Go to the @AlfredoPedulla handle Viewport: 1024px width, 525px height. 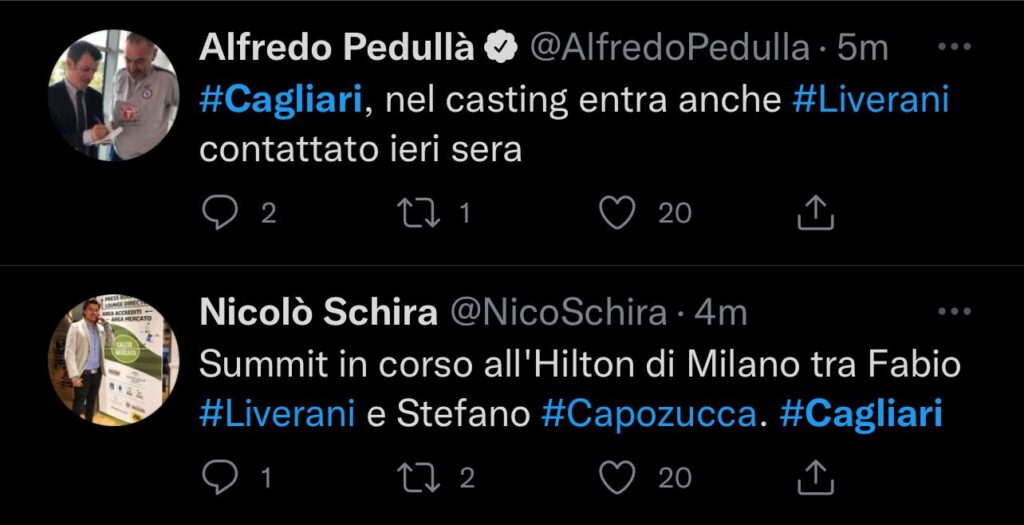tap(668, 48)
